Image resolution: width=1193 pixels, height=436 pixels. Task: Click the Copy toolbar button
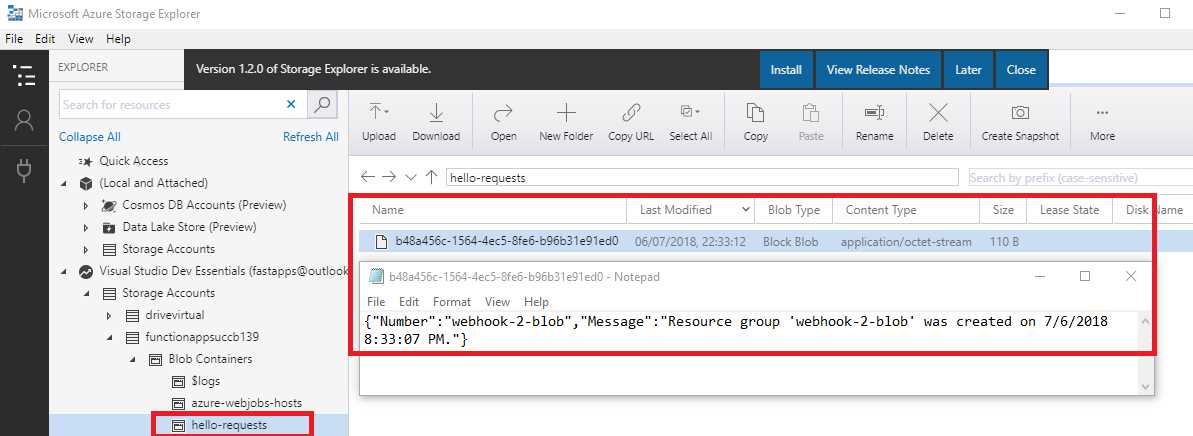755,122
